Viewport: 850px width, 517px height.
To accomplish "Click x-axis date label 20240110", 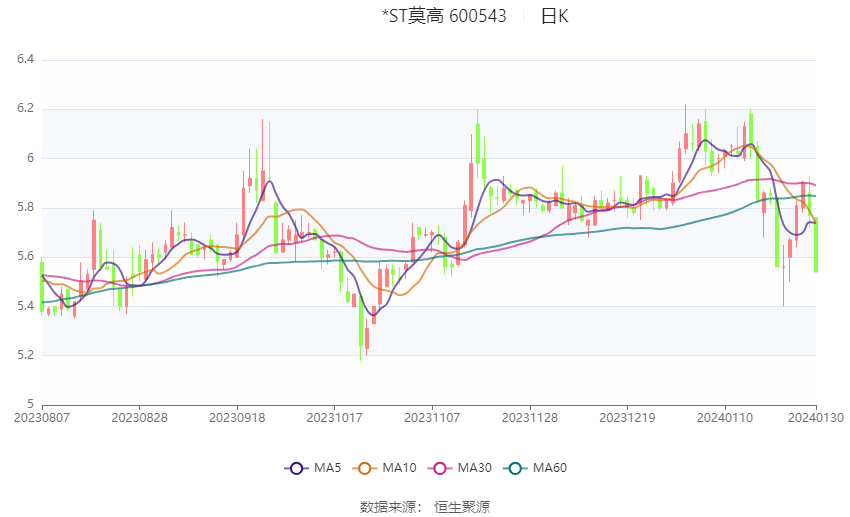I will click(725, 418).
